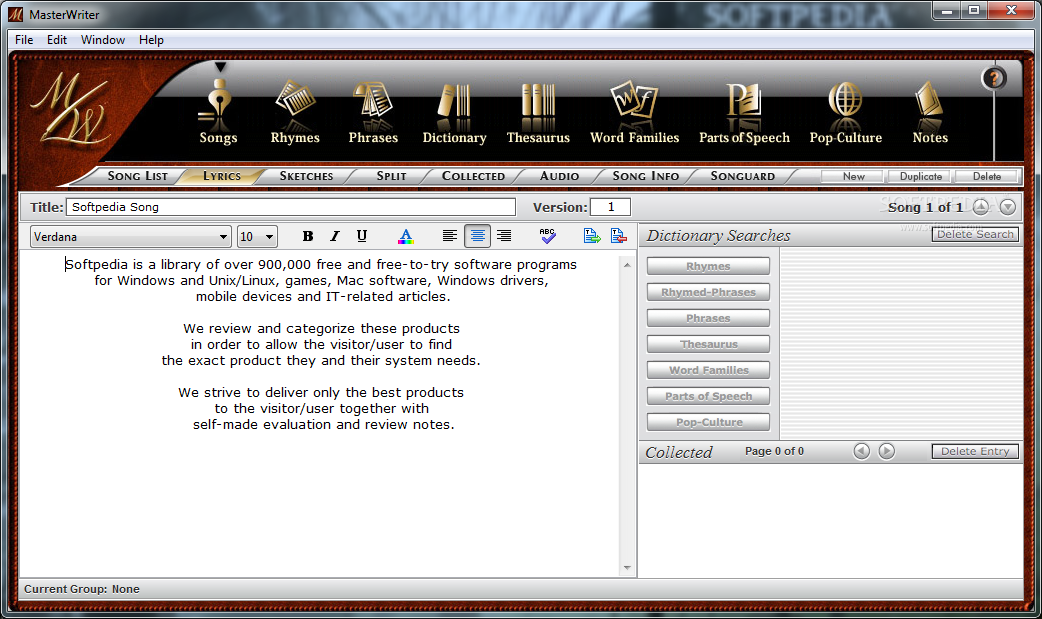Click the Version number field

610,207
